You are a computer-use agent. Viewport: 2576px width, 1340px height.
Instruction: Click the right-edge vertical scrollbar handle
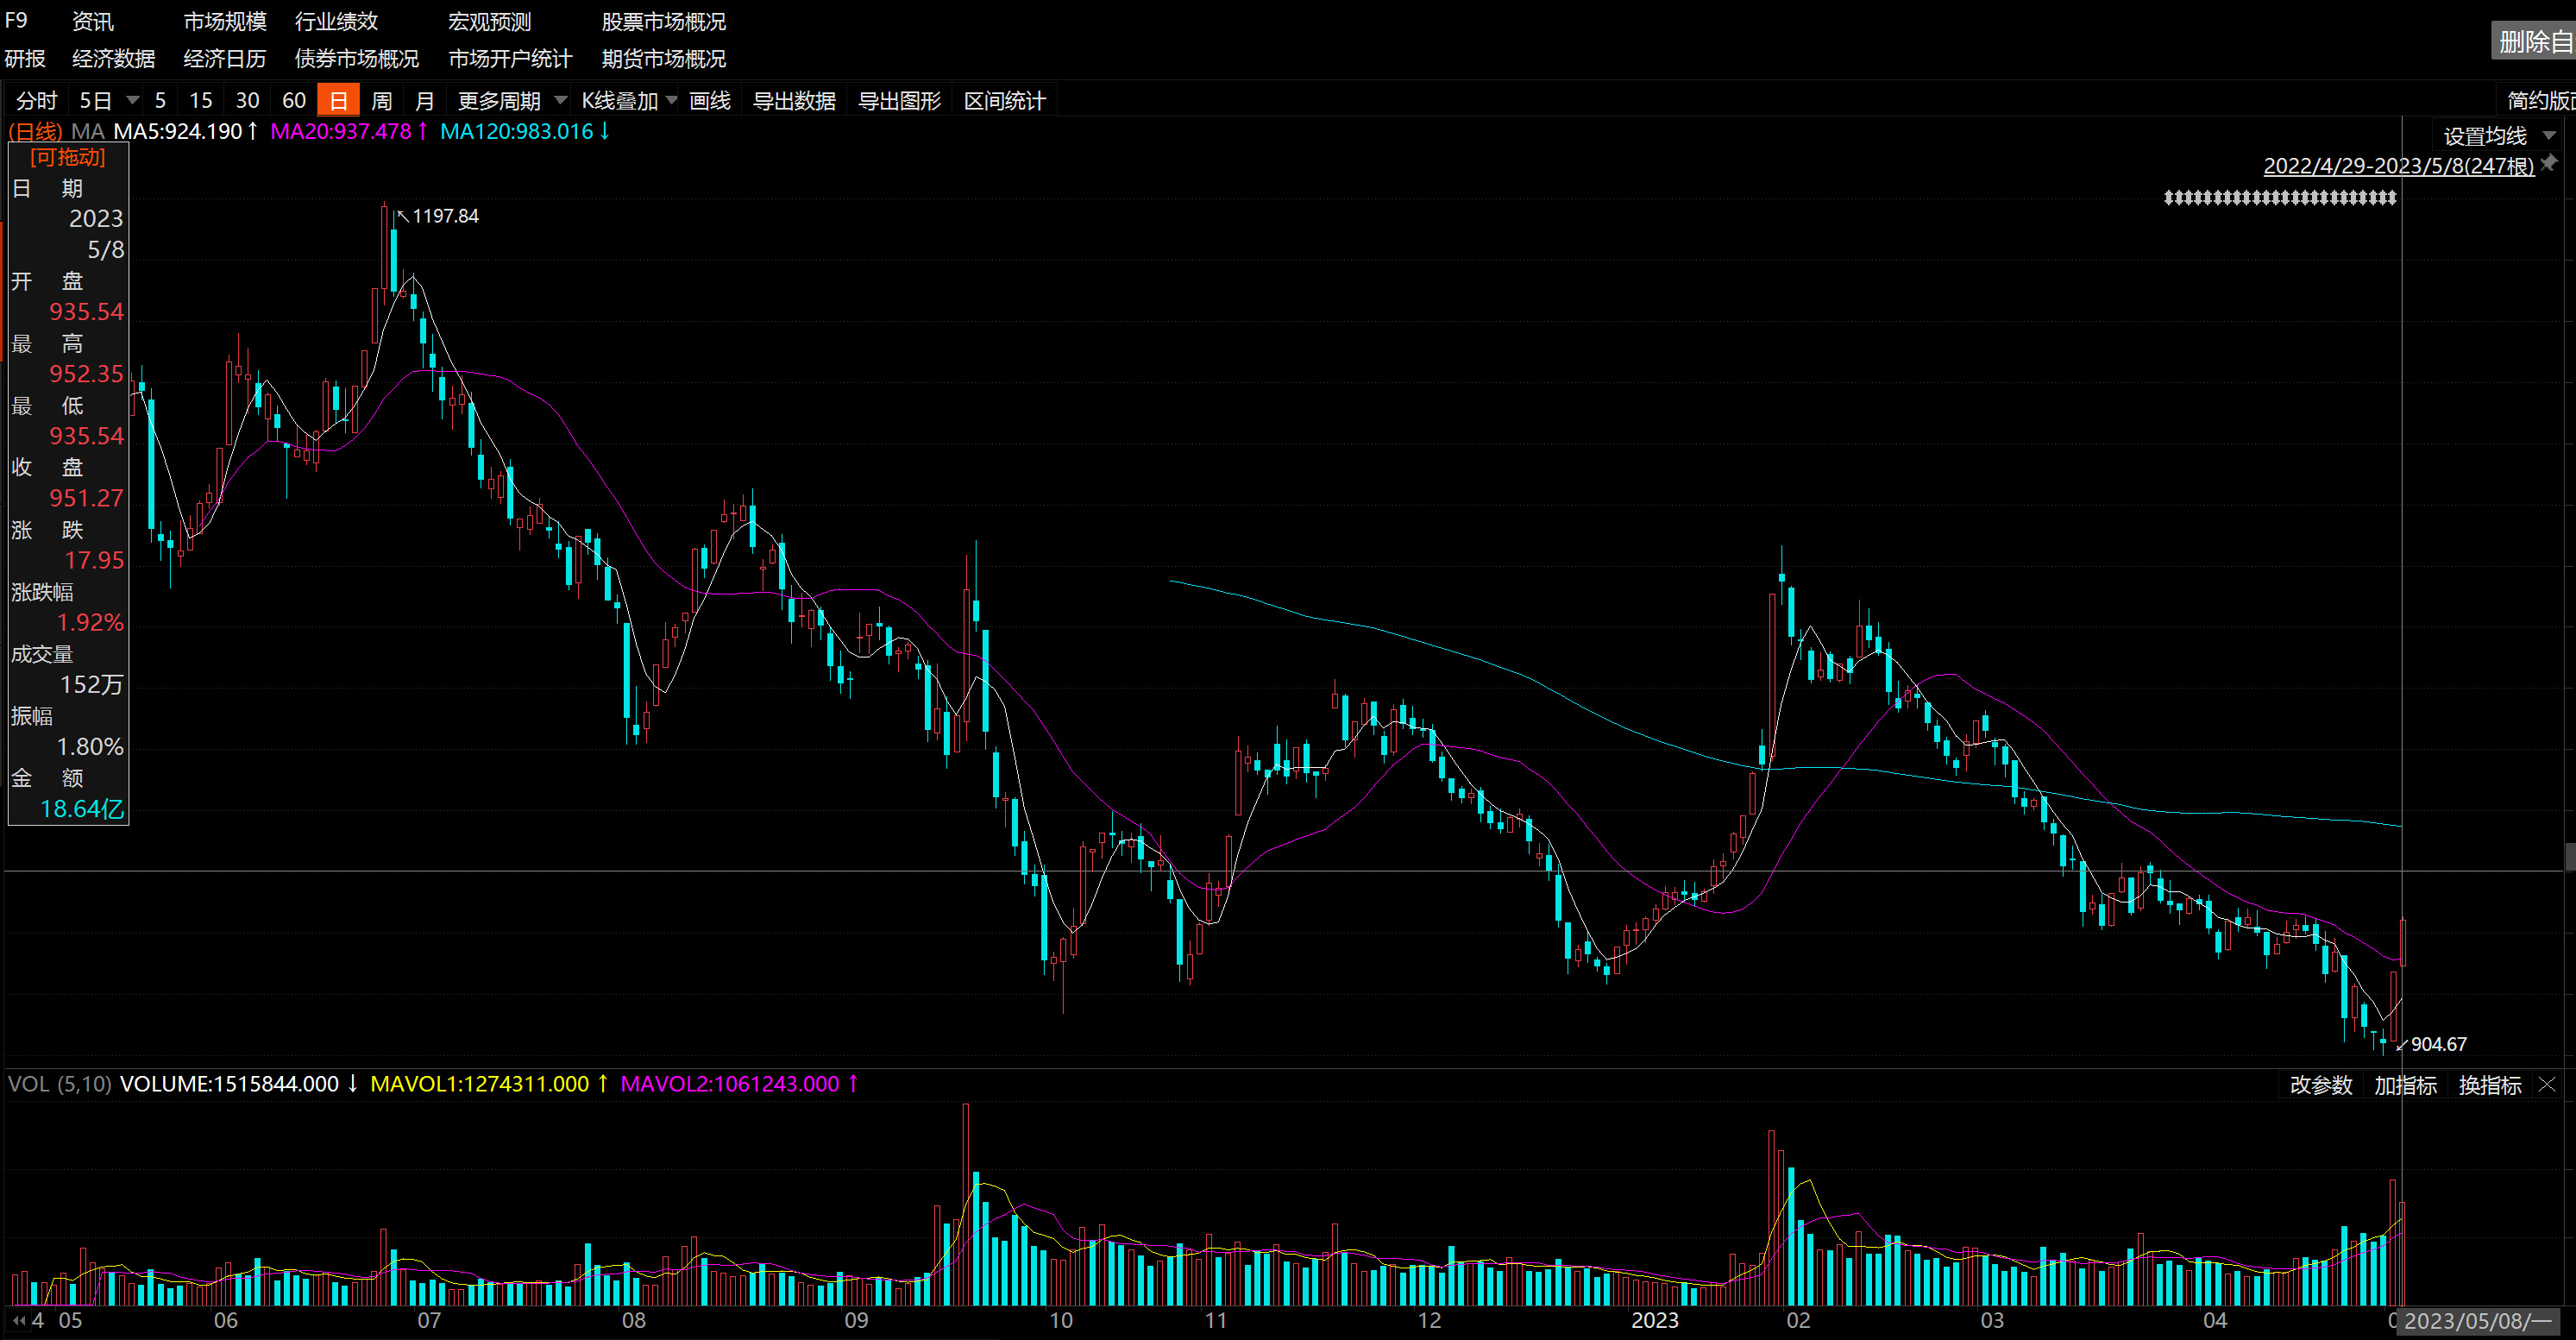click(x=2569, y=856)
